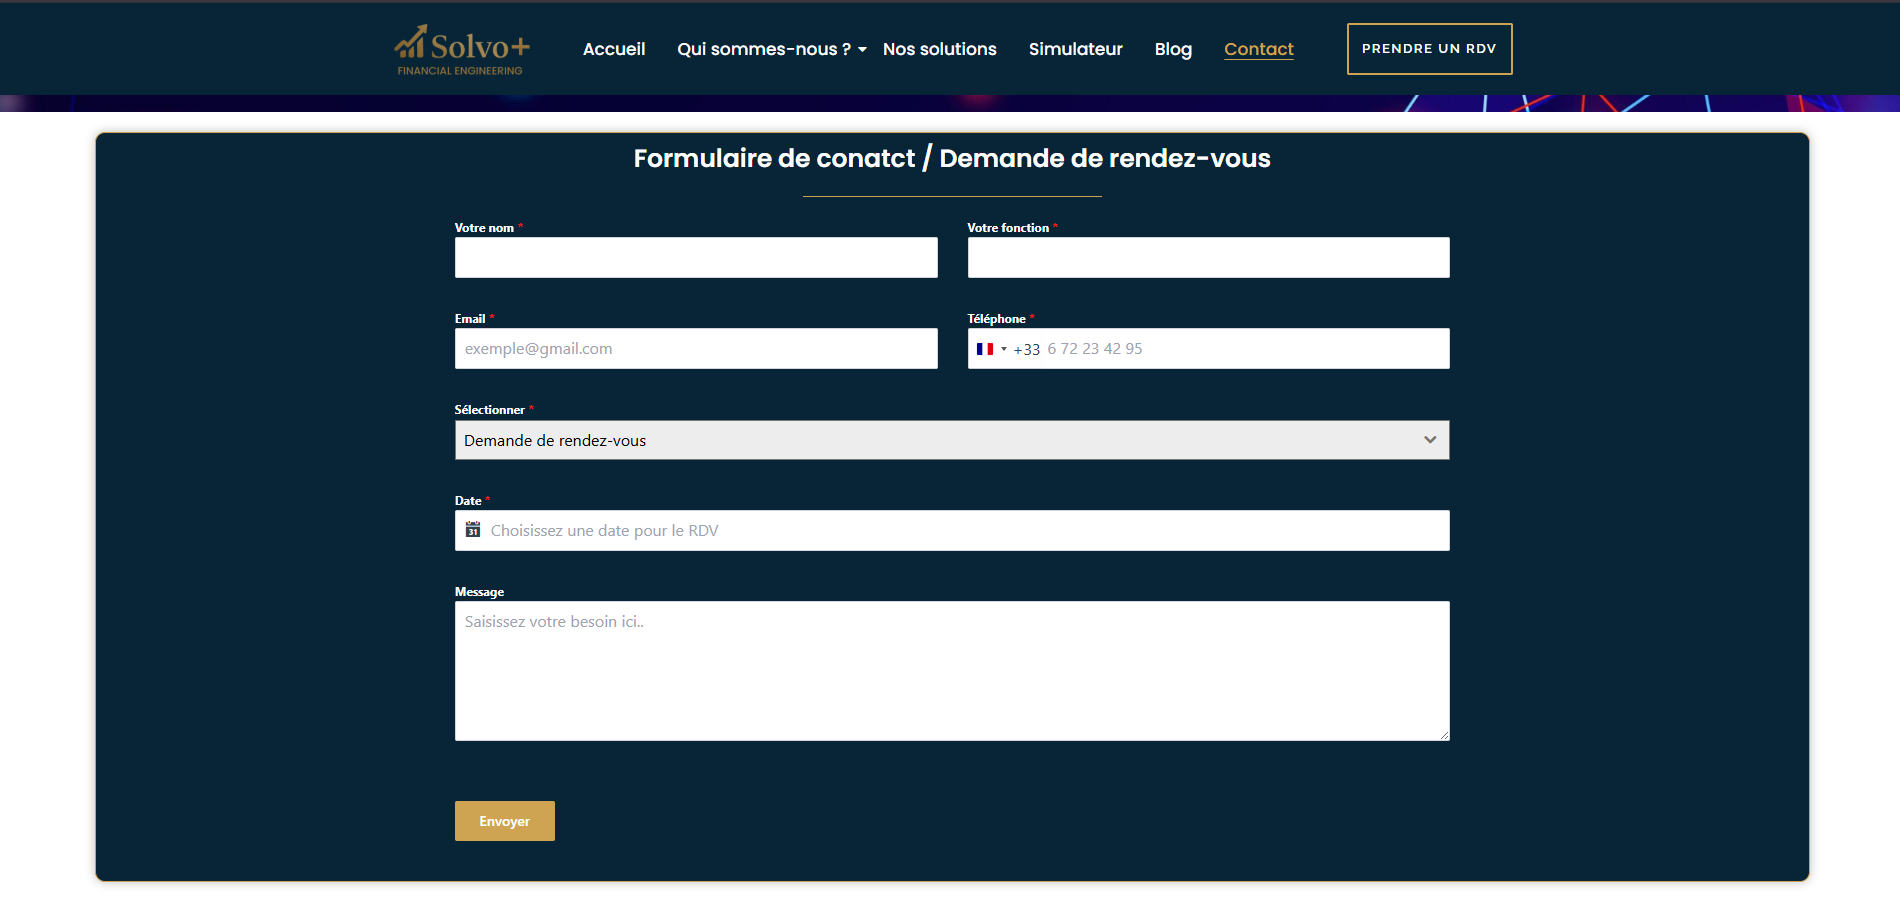Click the resize handle of the Message box
Viewport: 1900px width, 900px height.
coord(1444,735)
